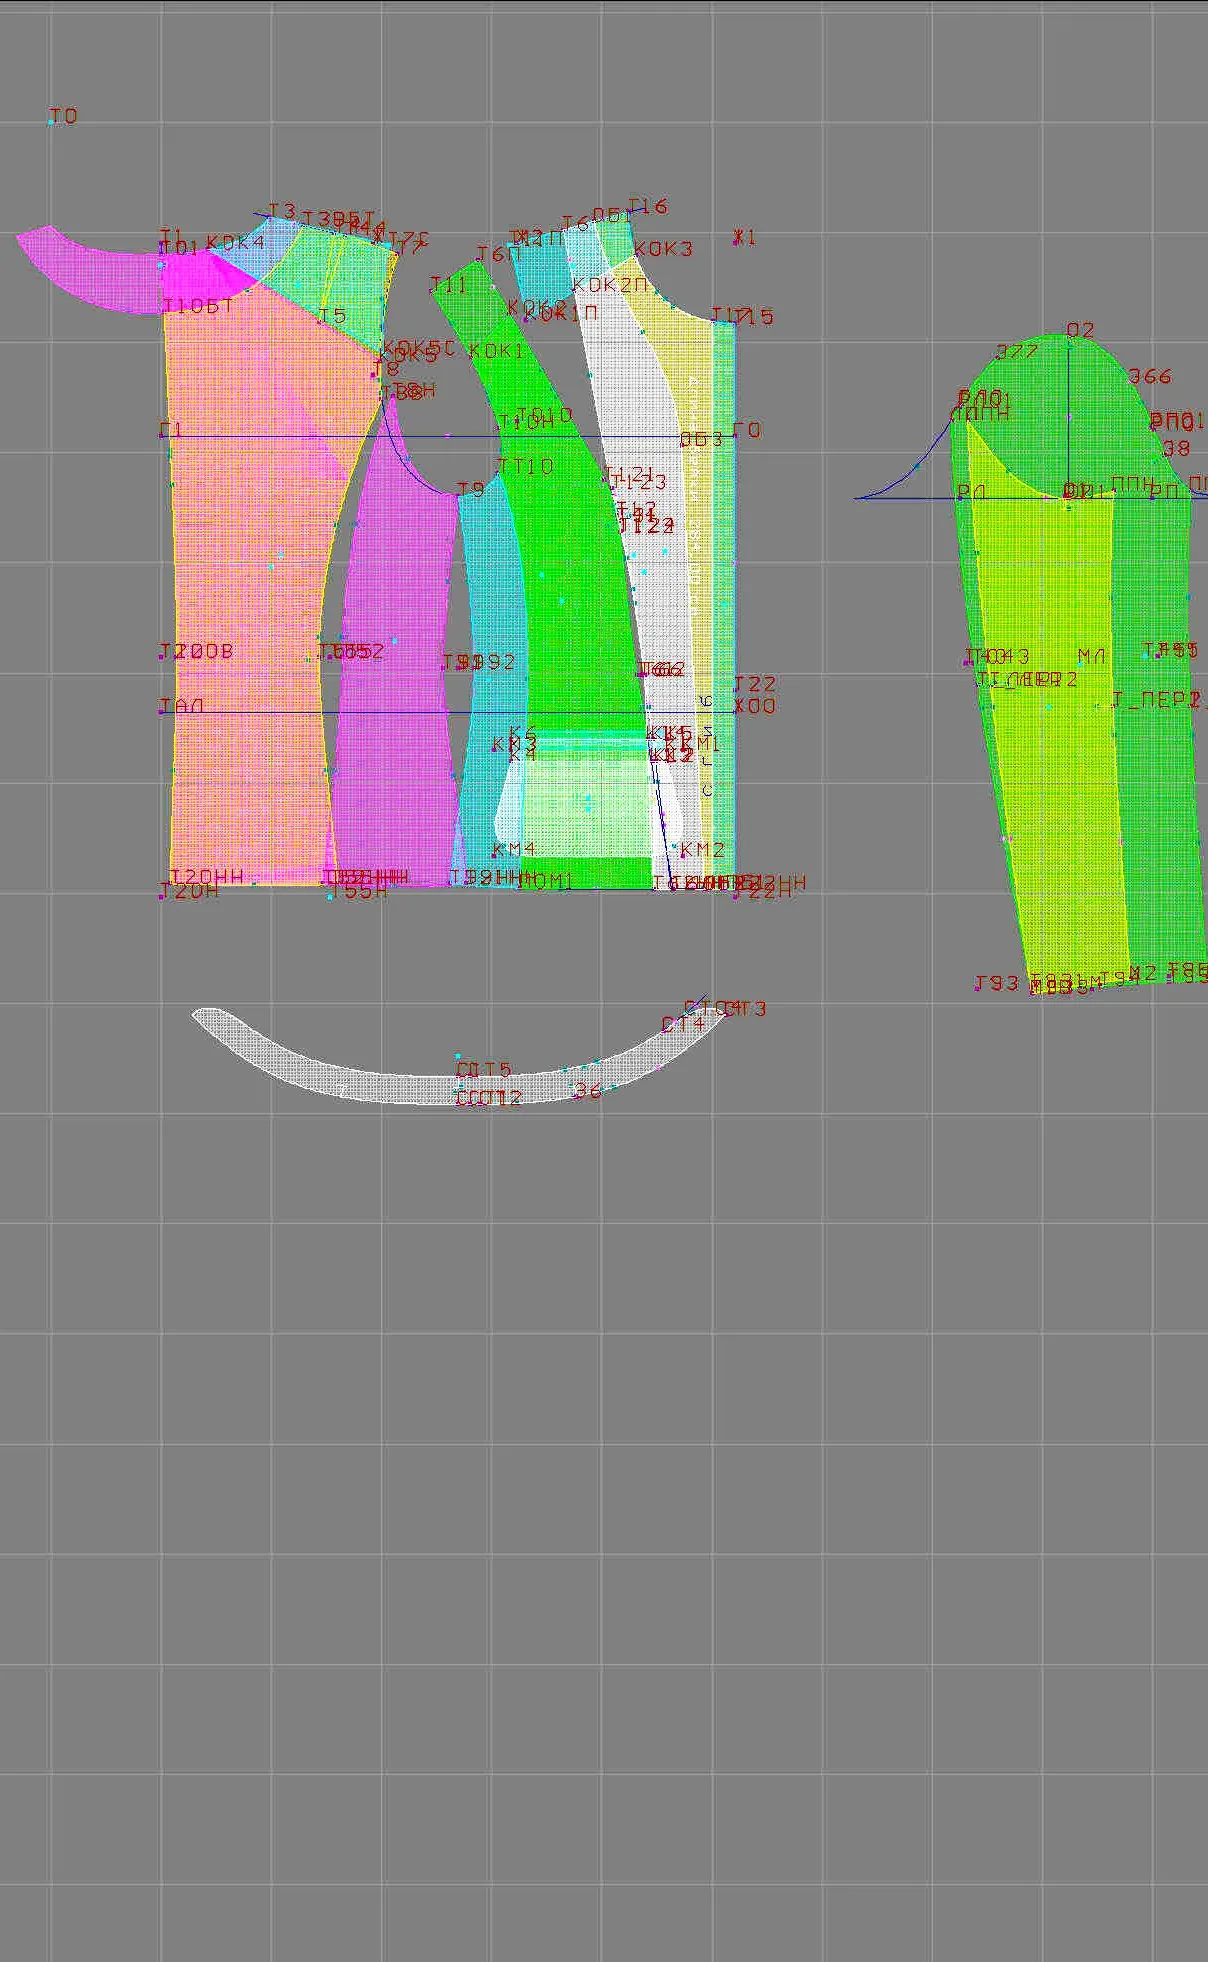
Task: Pick point T22 near the waist line
Action: tap(755, 684)
